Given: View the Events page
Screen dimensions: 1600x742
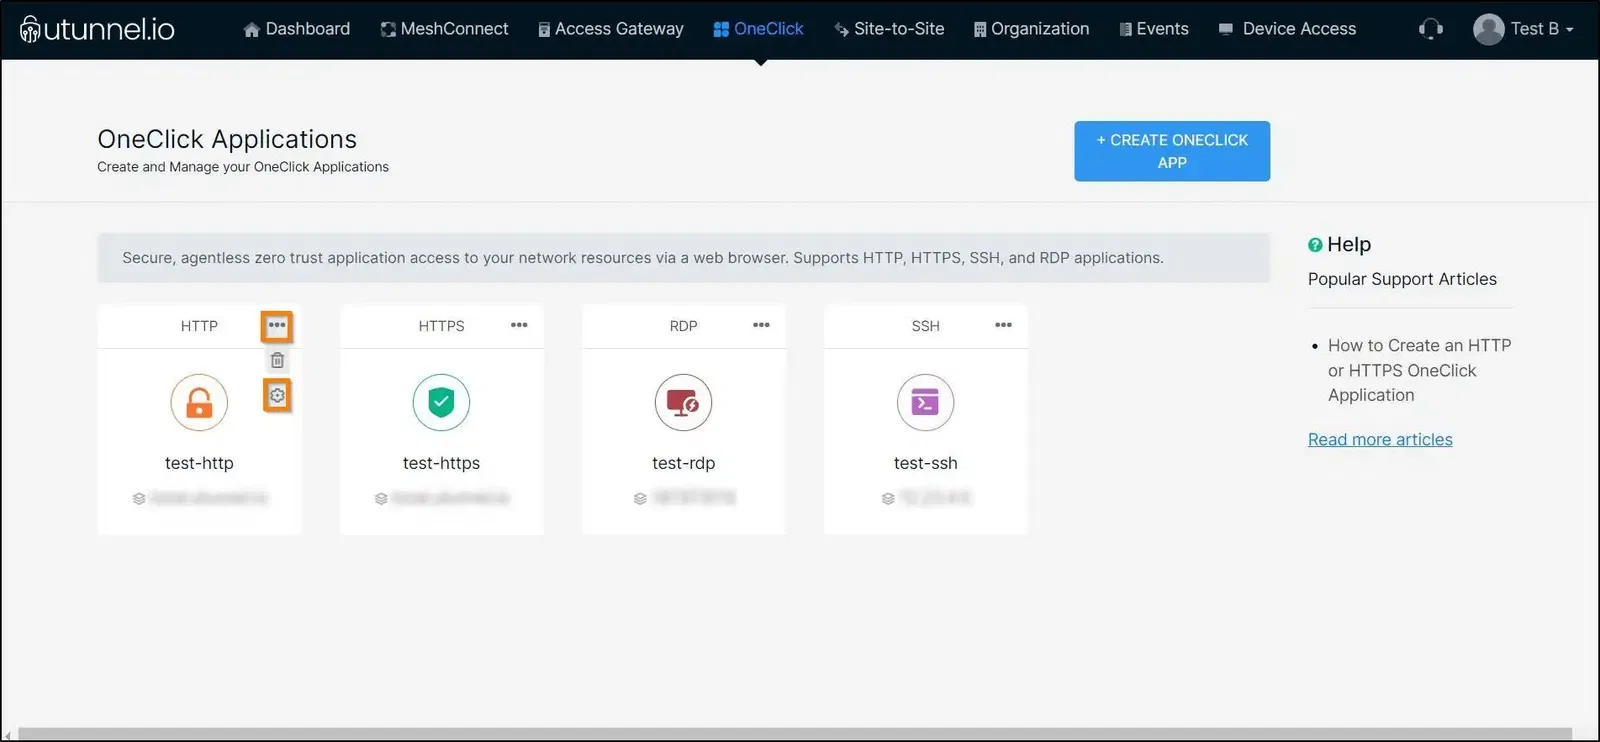Looking at the screenshot, I should point(1154,29).
